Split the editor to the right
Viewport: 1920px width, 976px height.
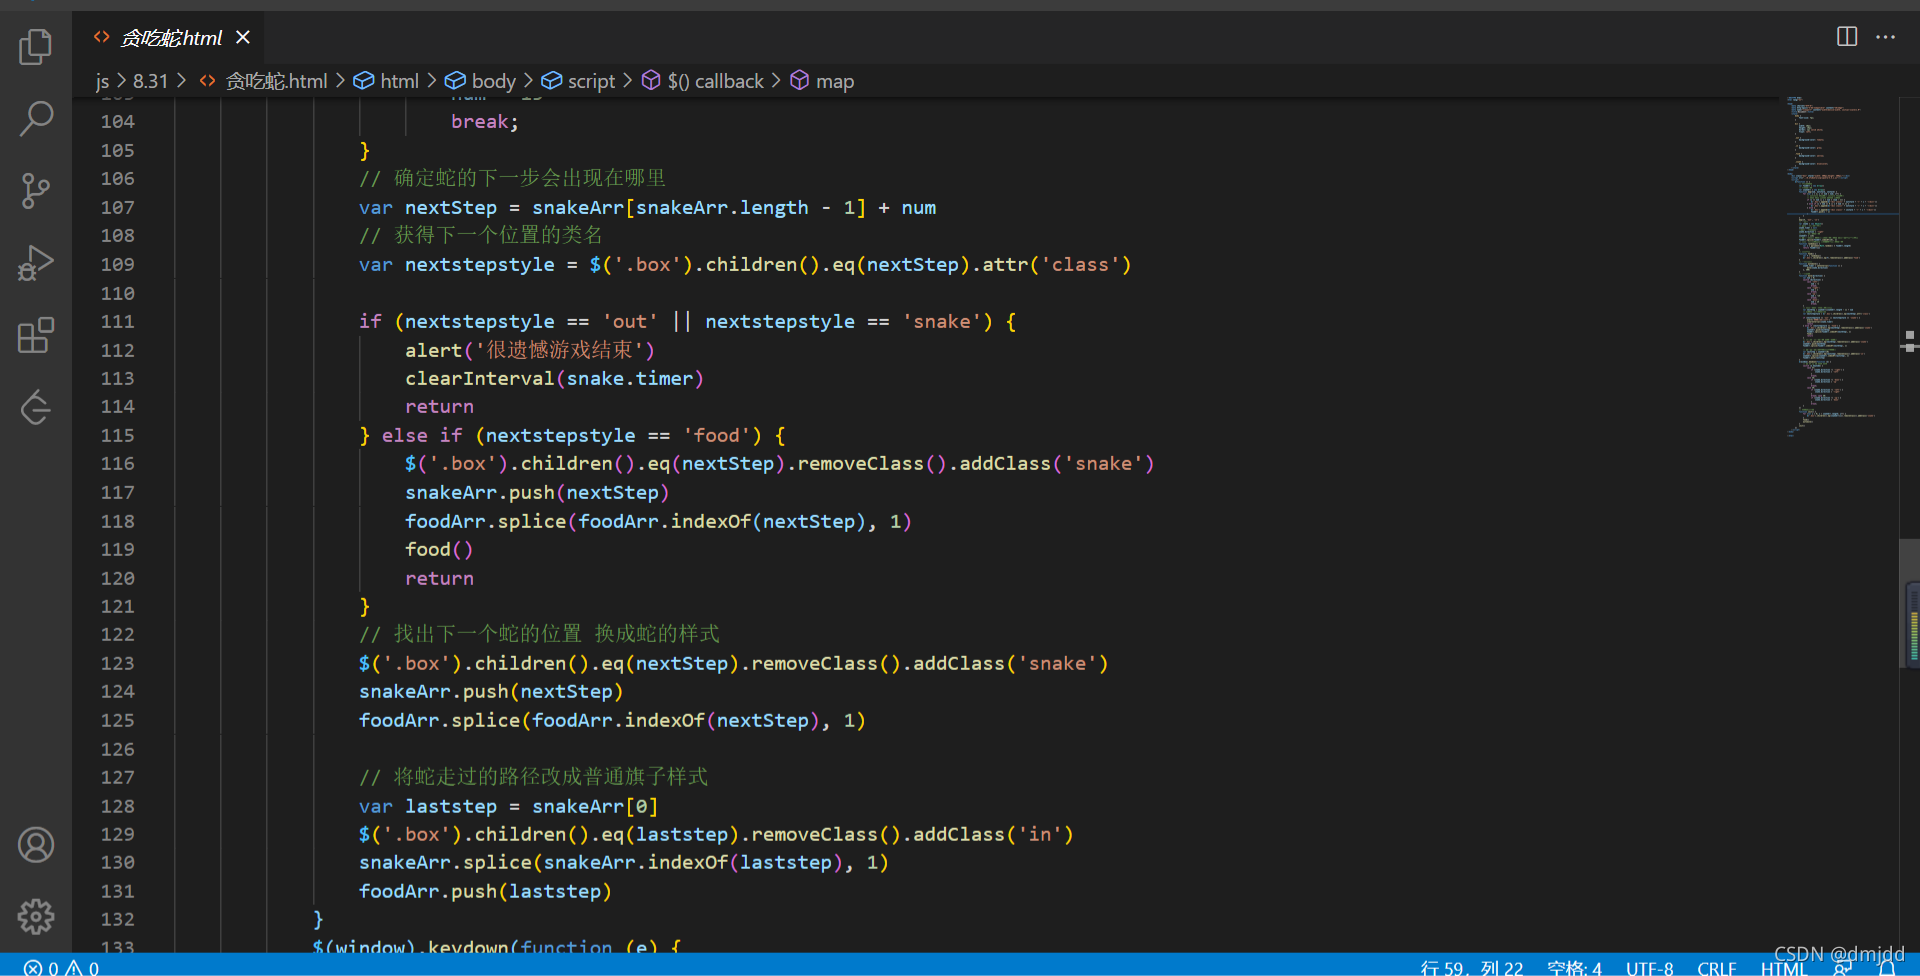[x=1847, y=37]
